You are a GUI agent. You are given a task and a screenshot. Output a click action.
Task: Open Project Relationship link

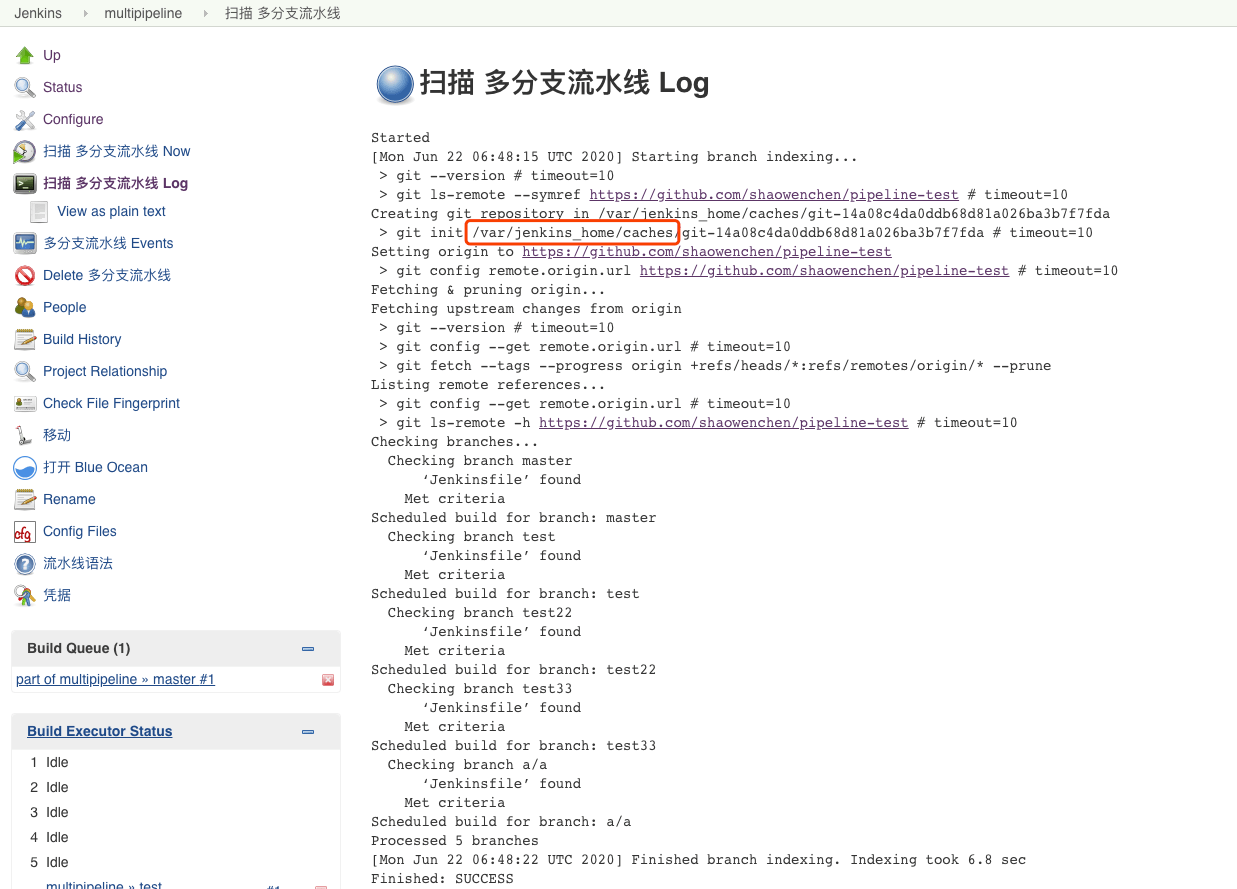pyautogui.click(x=105, y=371)
